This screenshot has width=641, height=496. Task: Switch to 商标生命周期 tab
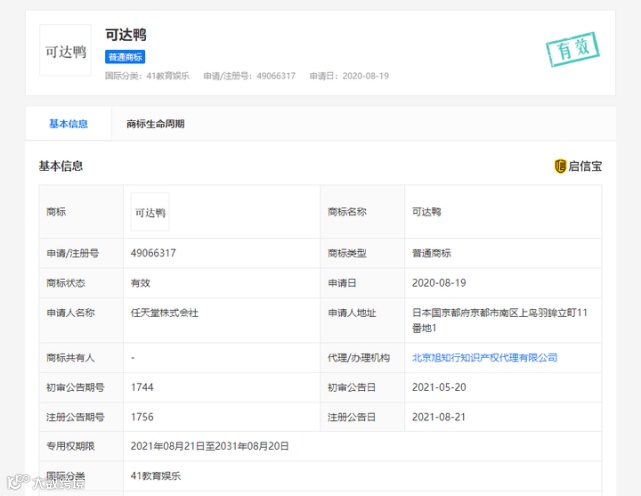point(155,123)
